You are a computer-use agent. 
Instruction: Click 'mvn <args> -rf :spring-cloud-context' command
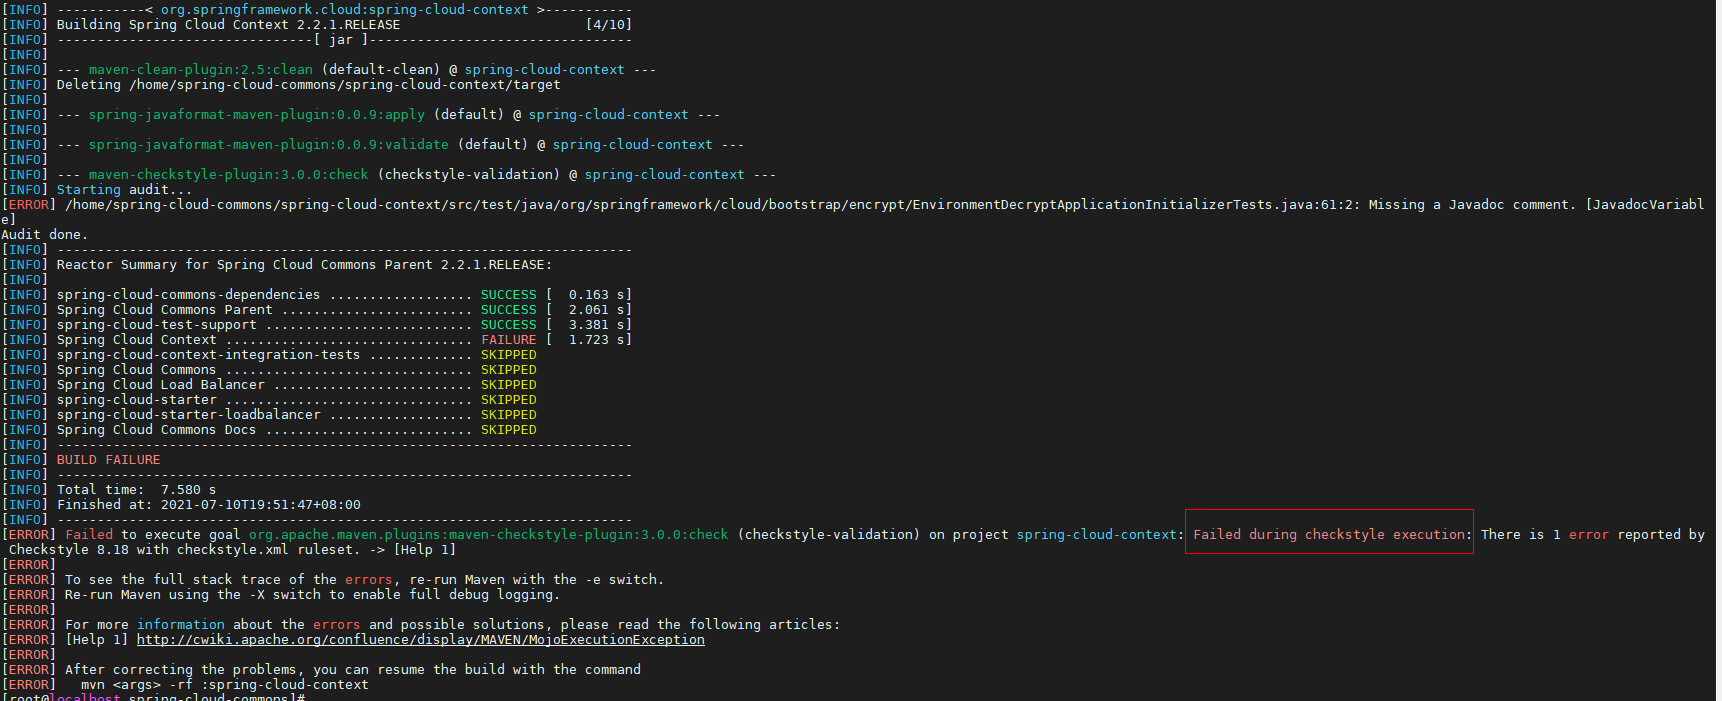click(x=224, y=685)
